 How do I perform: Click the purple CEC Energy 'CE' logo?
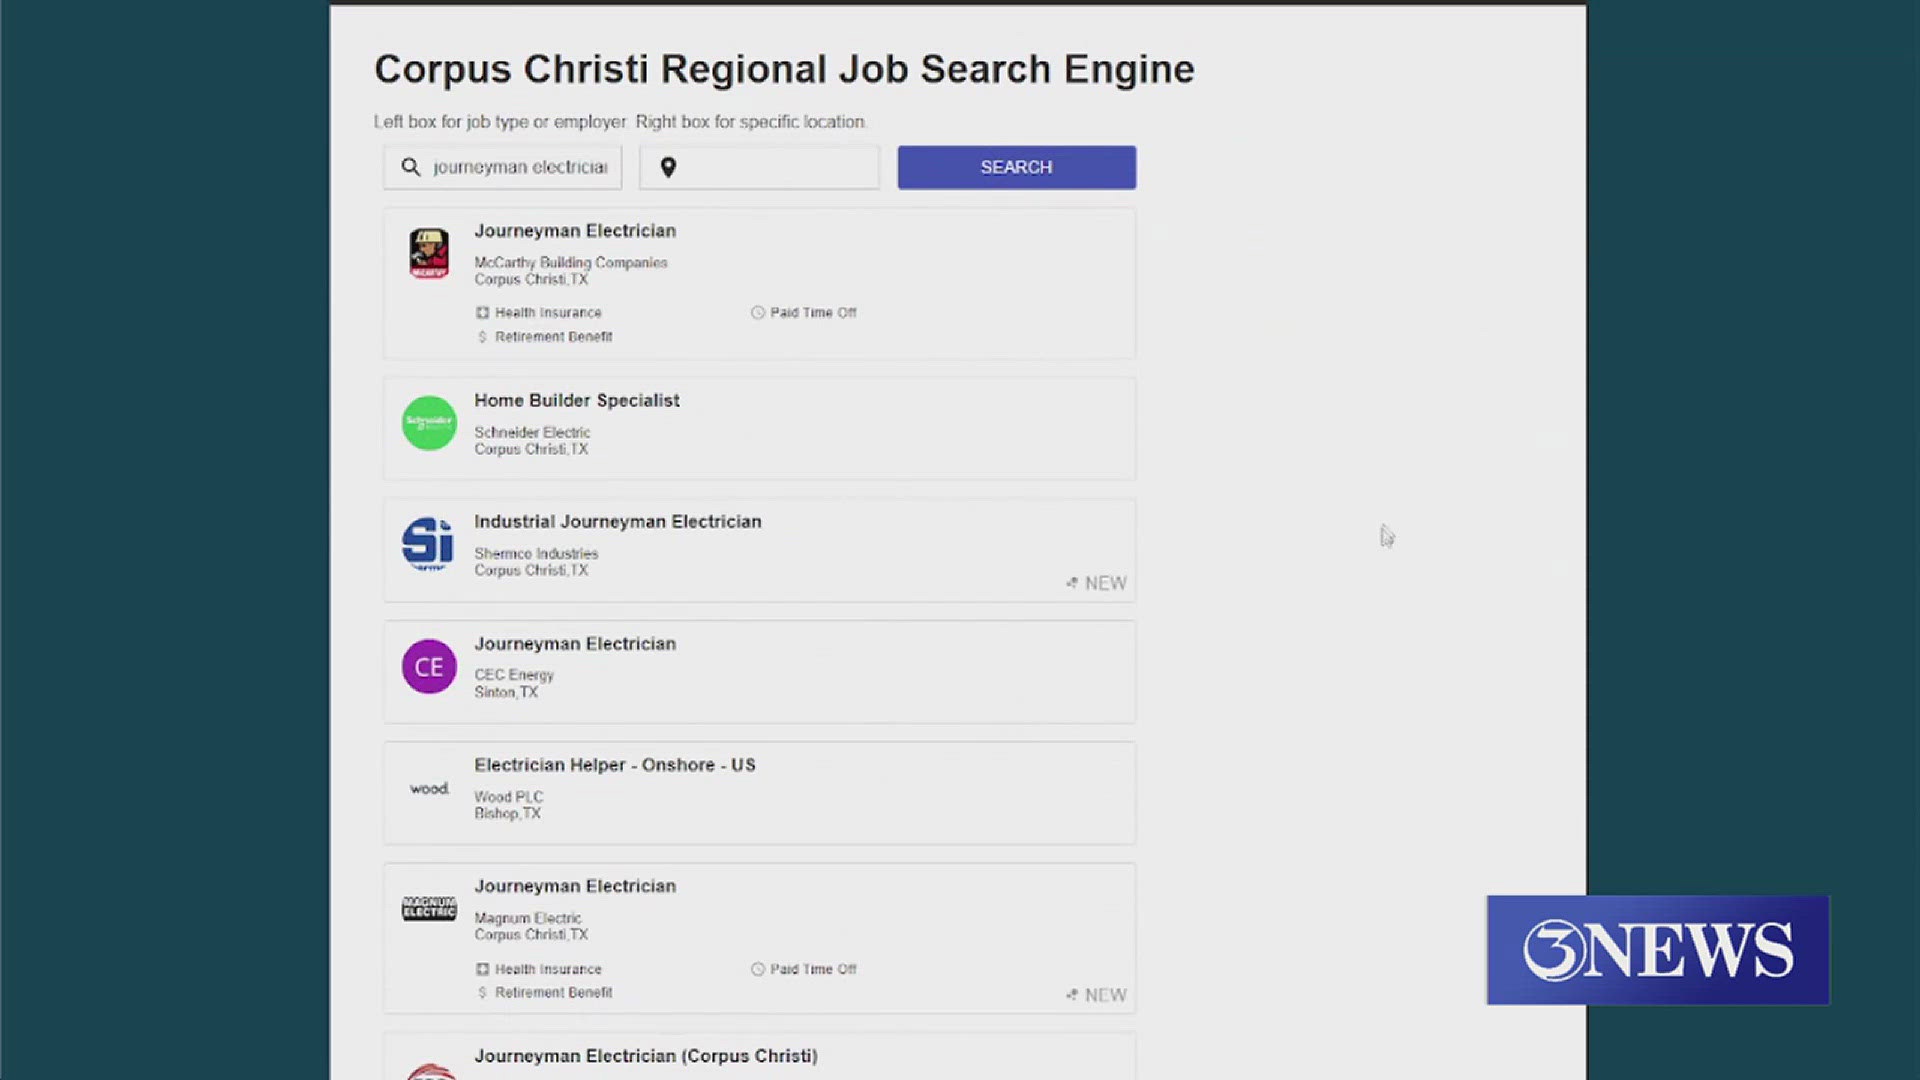pos(428,666)
